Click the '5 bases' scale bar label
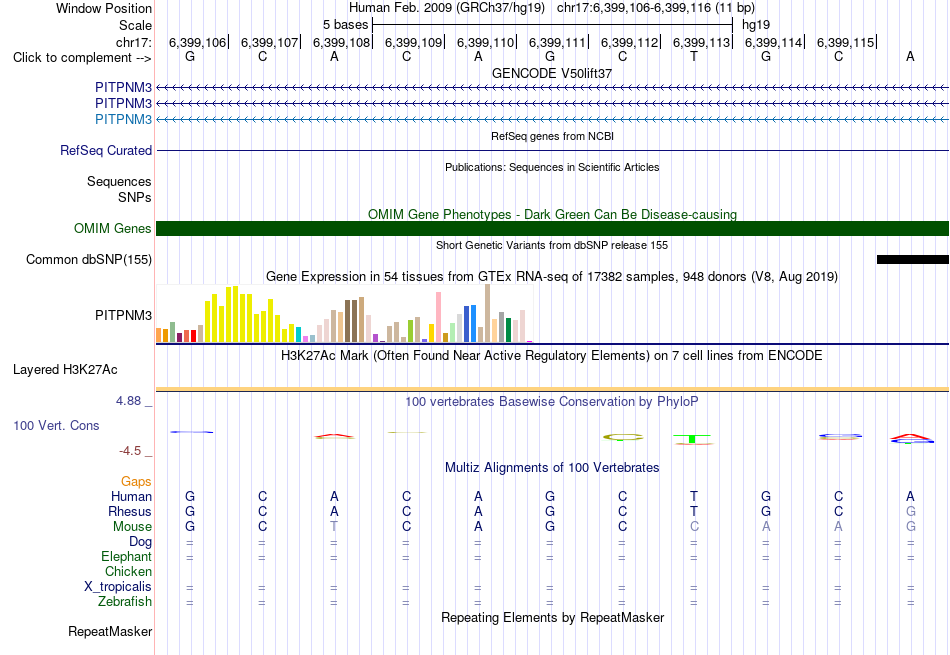This screenshot has height=655, width=950. (x=345, y=25)
